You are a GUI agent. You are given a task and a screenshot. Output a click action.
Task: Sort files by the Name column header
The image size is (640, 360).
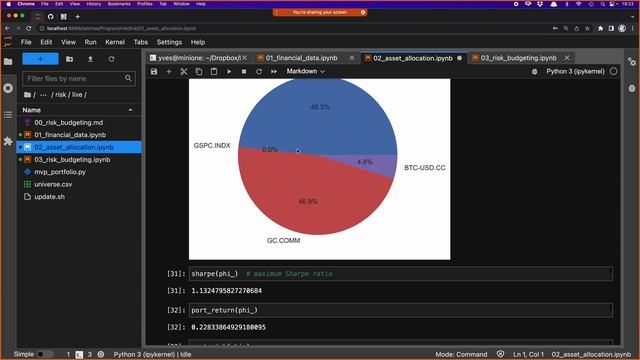coord(78,110)
